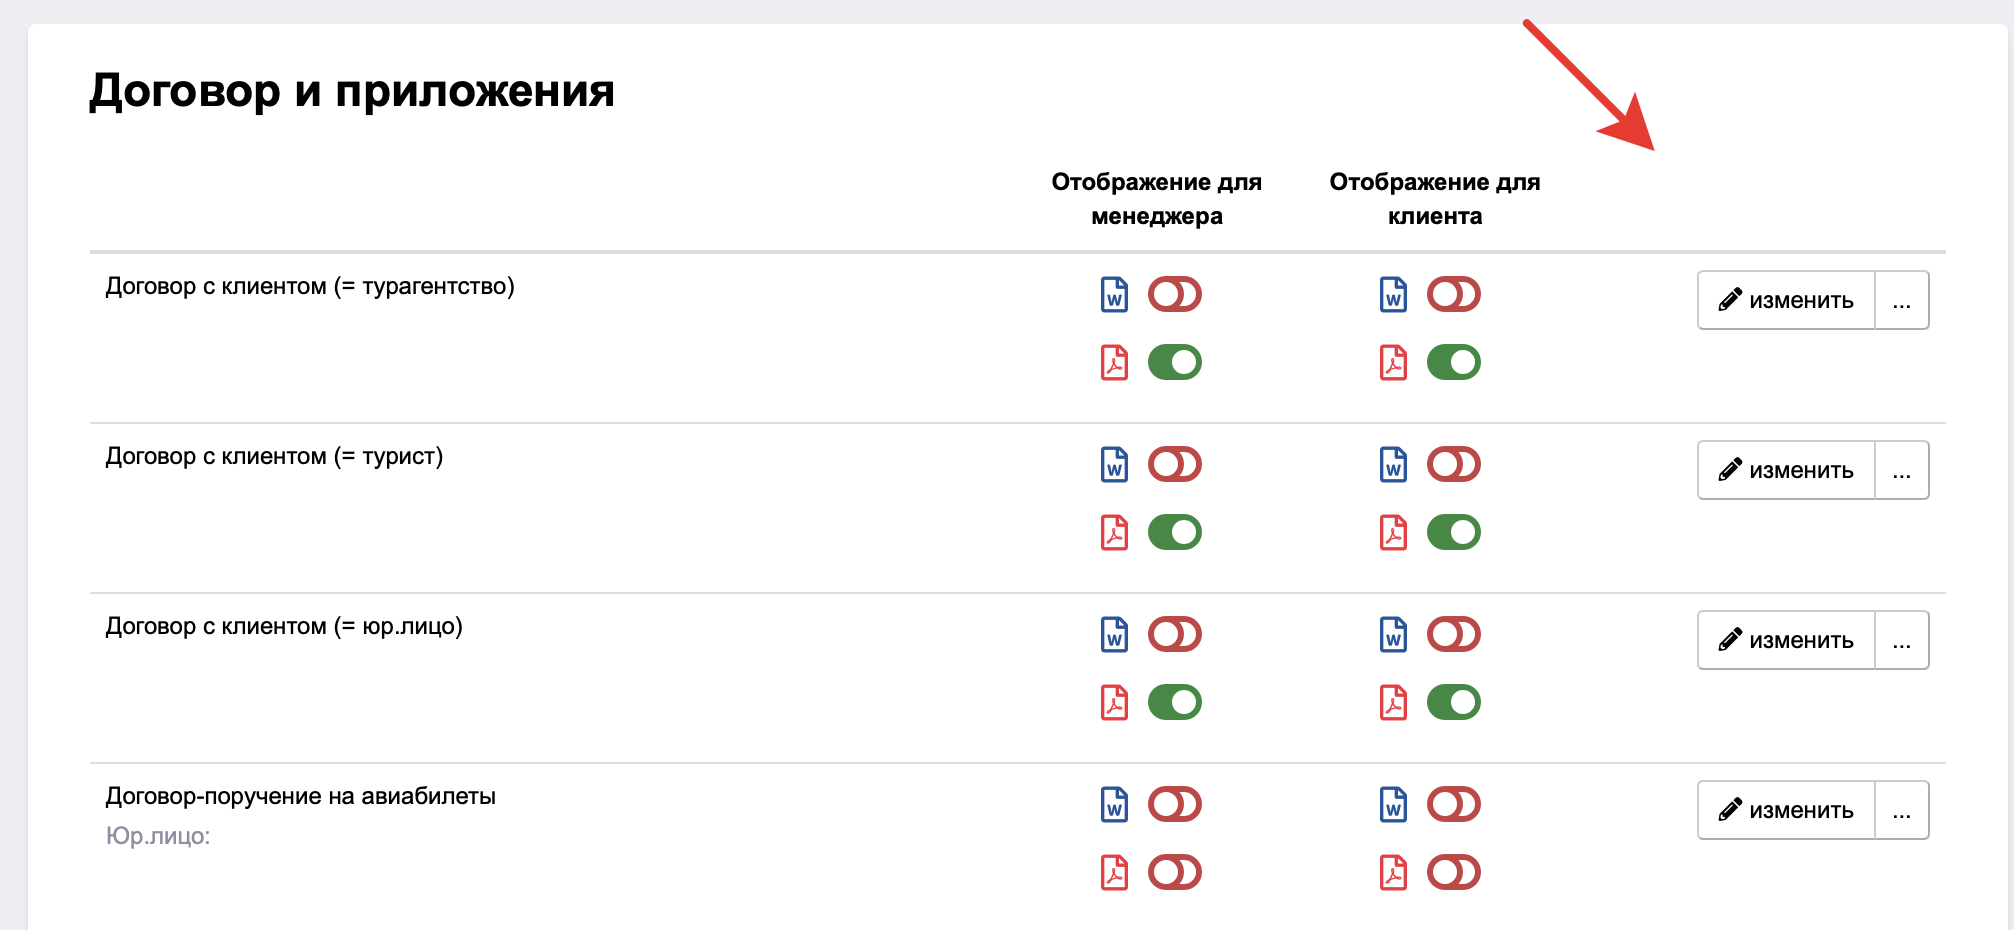Open client Word file for авиабилеты договор-поручение
2014x930 pixels.
click(1393, 805)
